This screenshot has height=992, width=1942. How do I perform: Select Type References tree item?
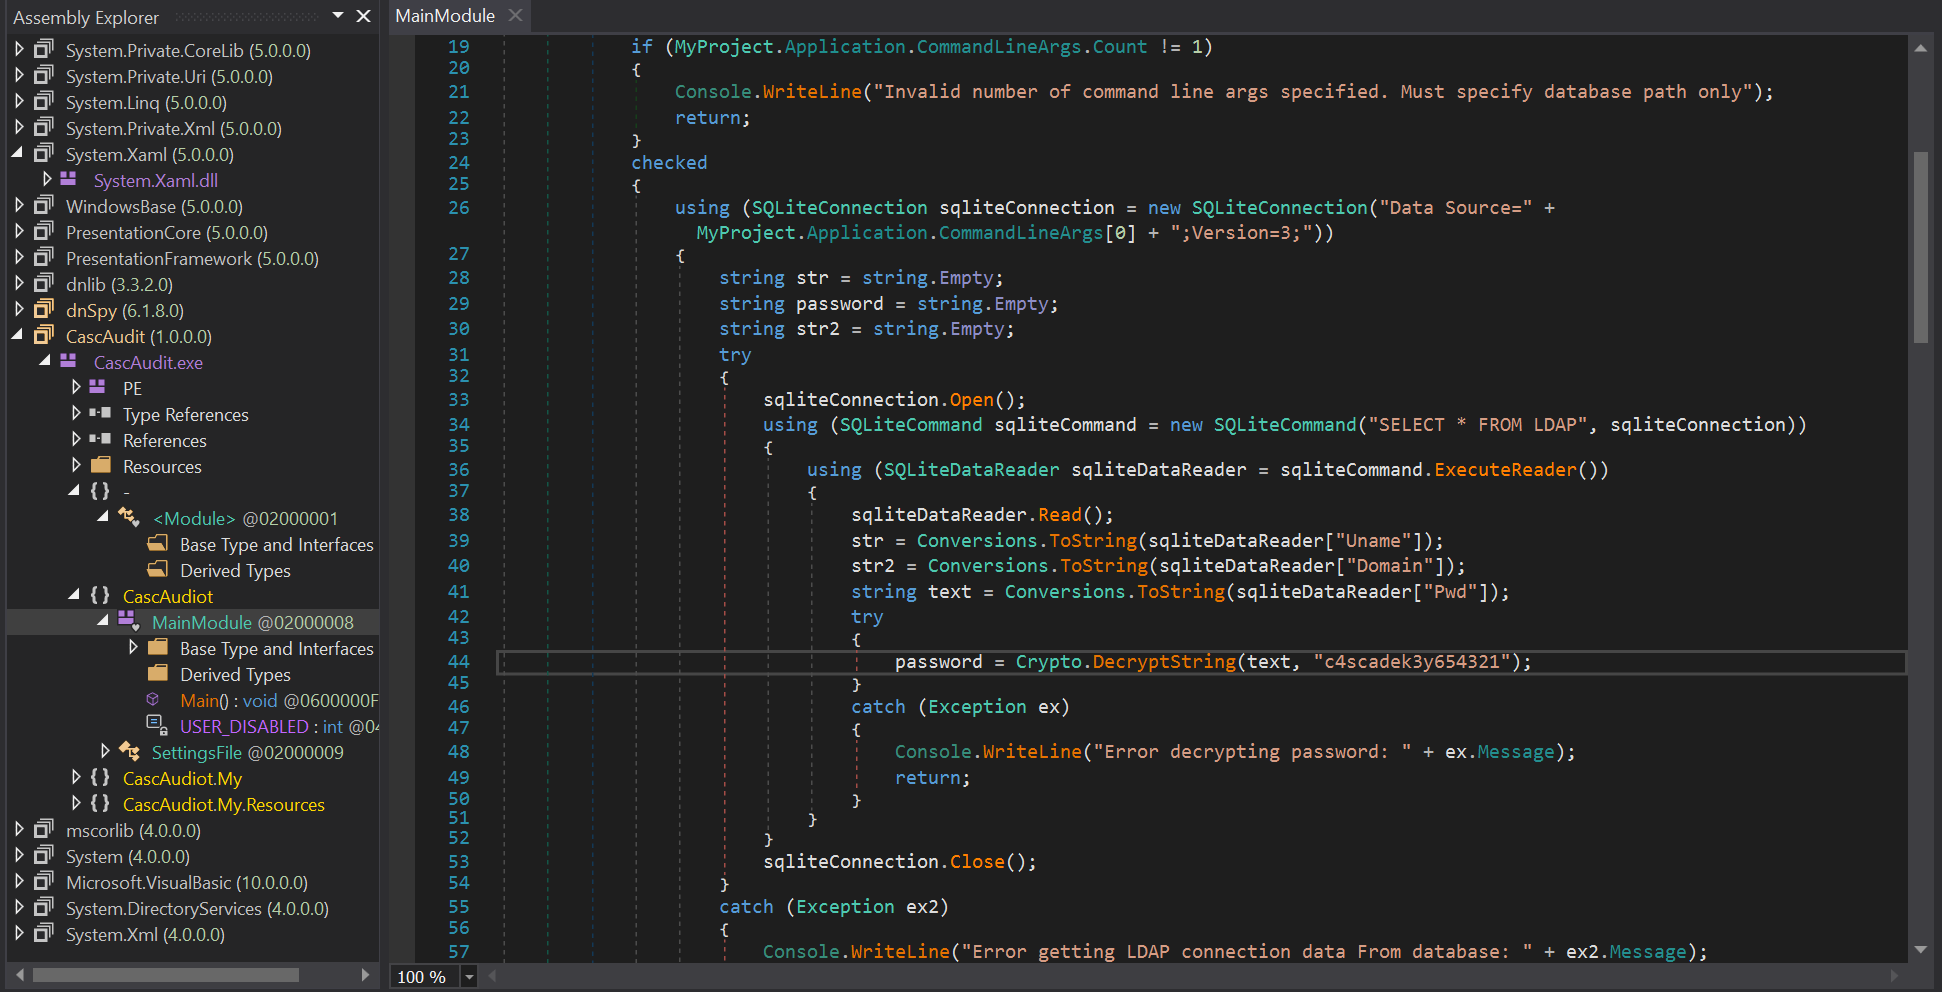185,414
